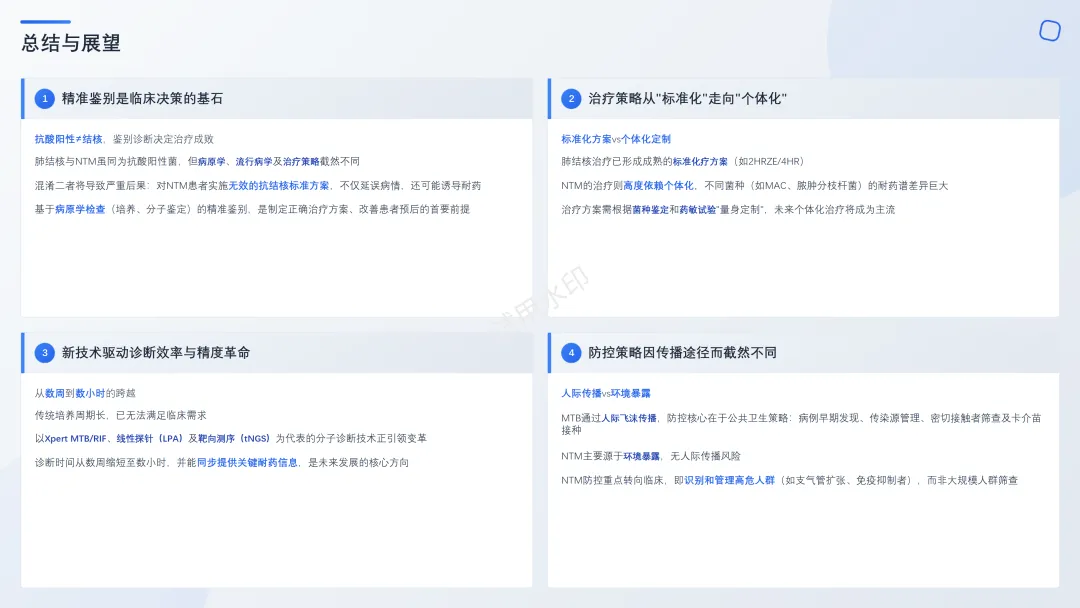Select heading 新技术驱动诊断效率与精度革命
The width and height of the screenshot is (1080, 608).
(x=156, y=353)
